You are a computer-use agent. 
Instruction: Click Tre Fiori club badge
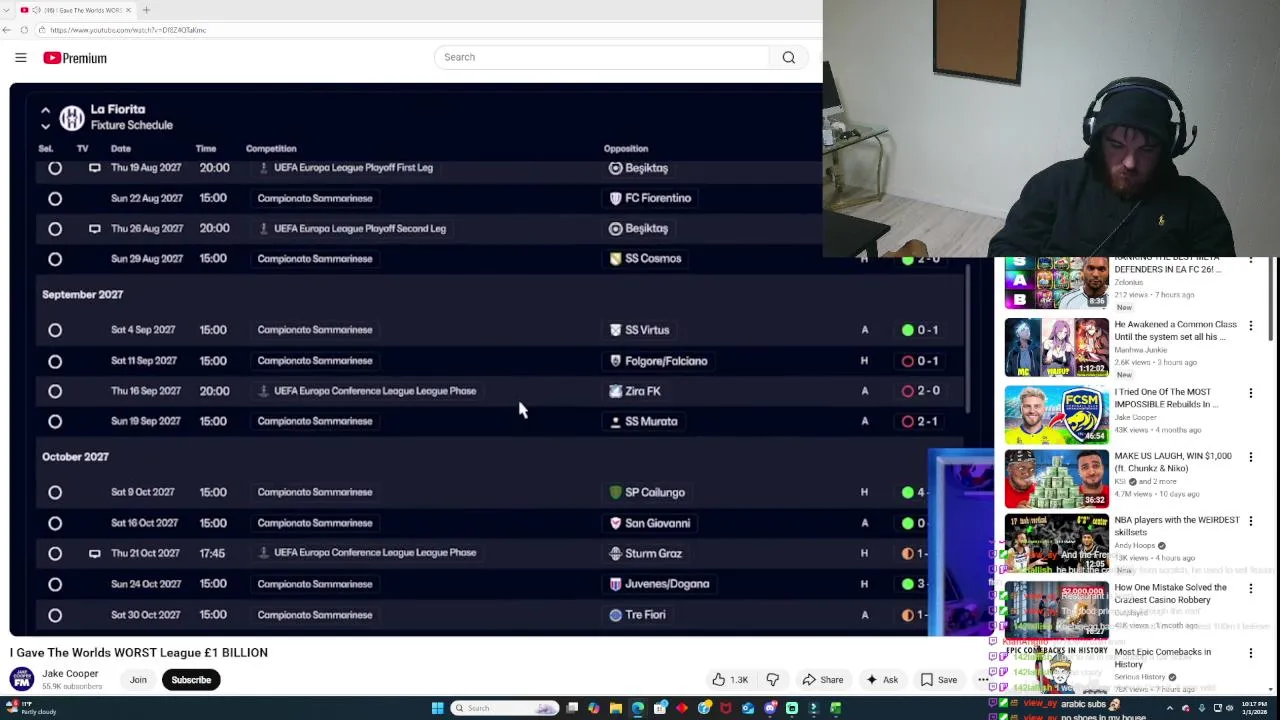tap(615, 615)
